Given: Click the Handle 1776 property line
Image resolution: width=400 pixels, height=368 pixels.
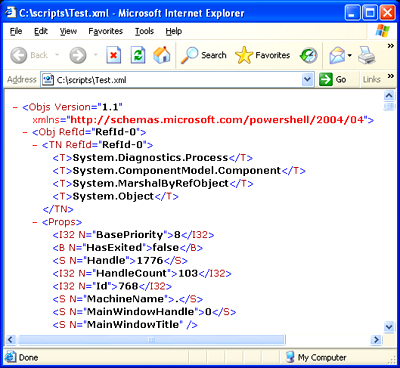Looking at the screenshot, I should 120,261.
